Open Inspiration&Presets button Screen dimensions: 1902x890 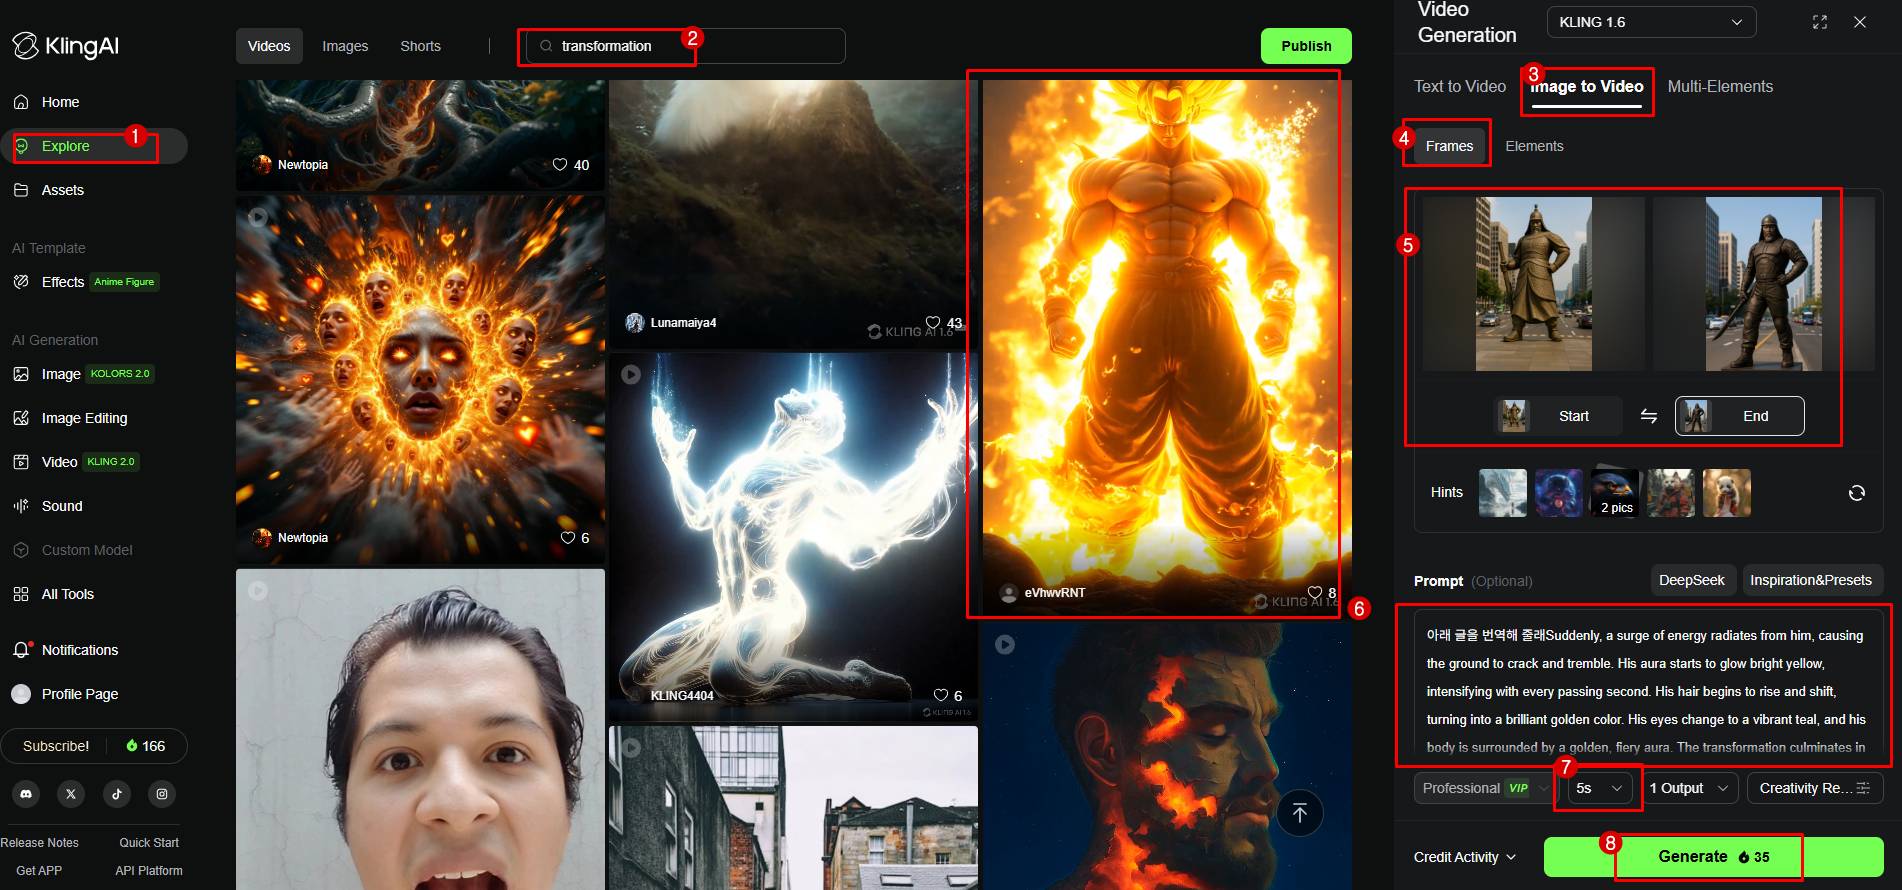click(1811, 580)
